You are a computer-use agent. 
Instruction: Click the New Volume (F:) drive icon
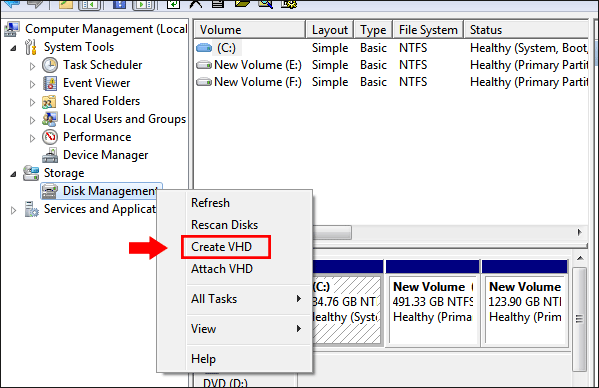(204, 82)
